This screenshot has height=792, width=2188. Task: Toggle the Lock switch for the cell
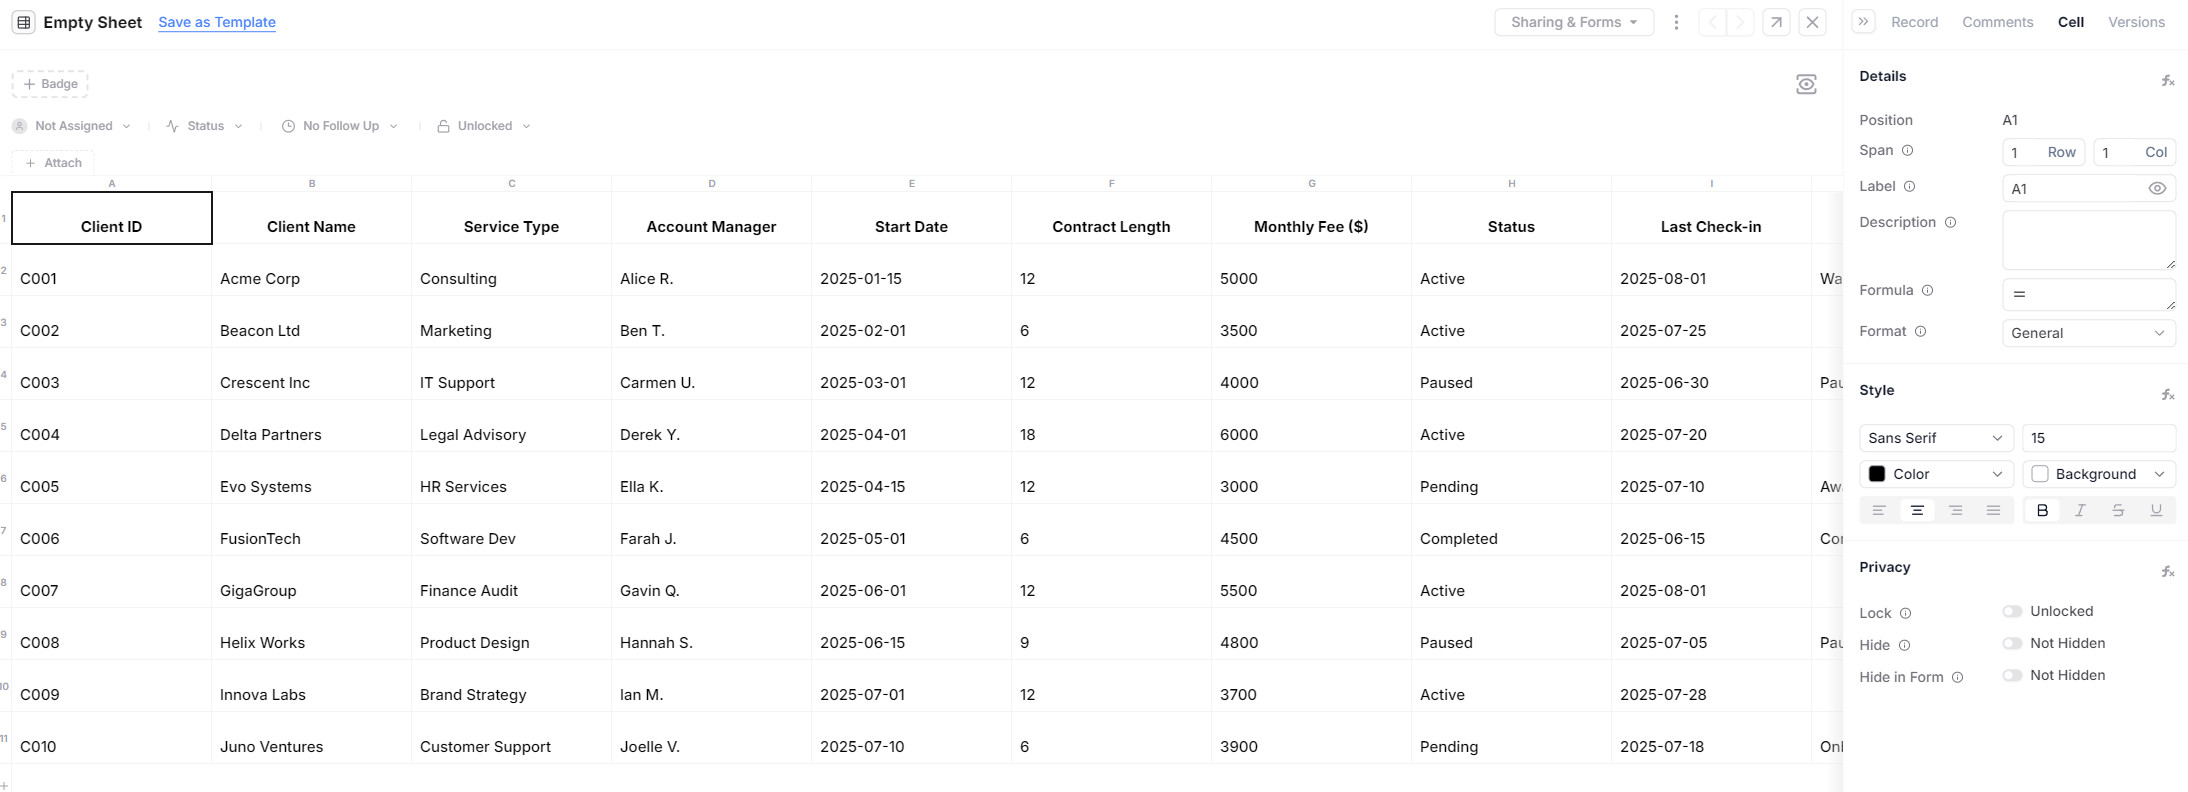click(2012, 611)
